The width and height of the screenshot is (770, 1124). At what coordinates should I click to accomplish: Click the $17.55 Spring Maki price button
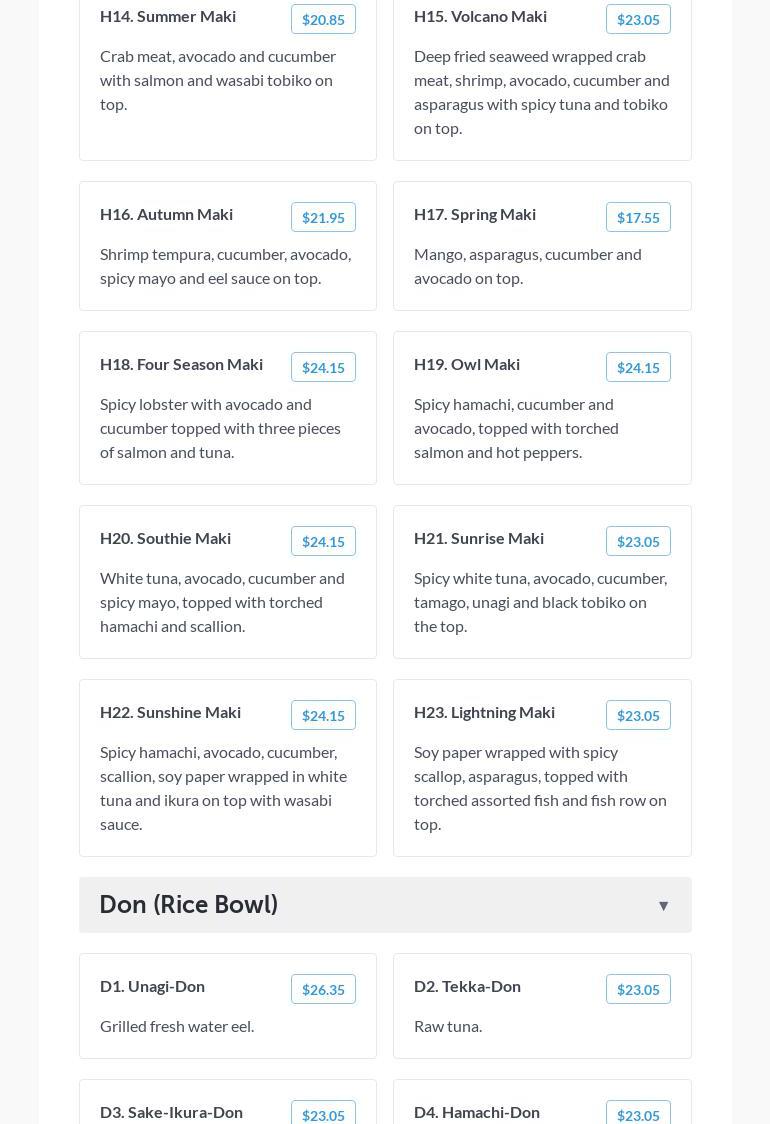(x=638, y=218)
